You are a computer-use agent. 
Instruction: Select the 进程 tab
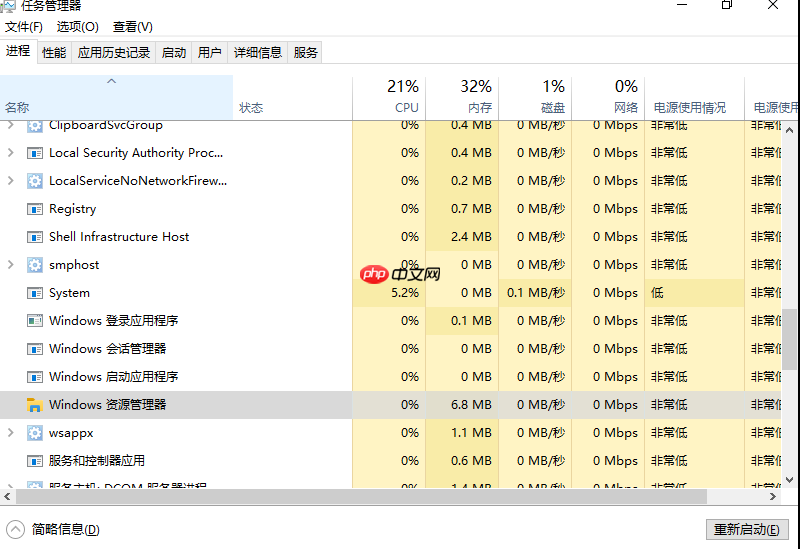[18, 51]
